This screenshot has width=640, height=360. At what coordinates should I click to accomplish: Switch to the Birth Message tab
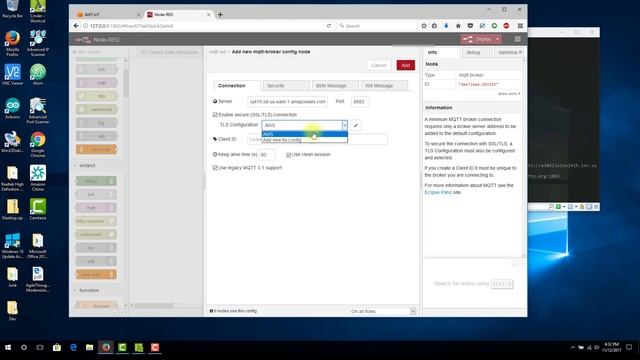point(335,86)
